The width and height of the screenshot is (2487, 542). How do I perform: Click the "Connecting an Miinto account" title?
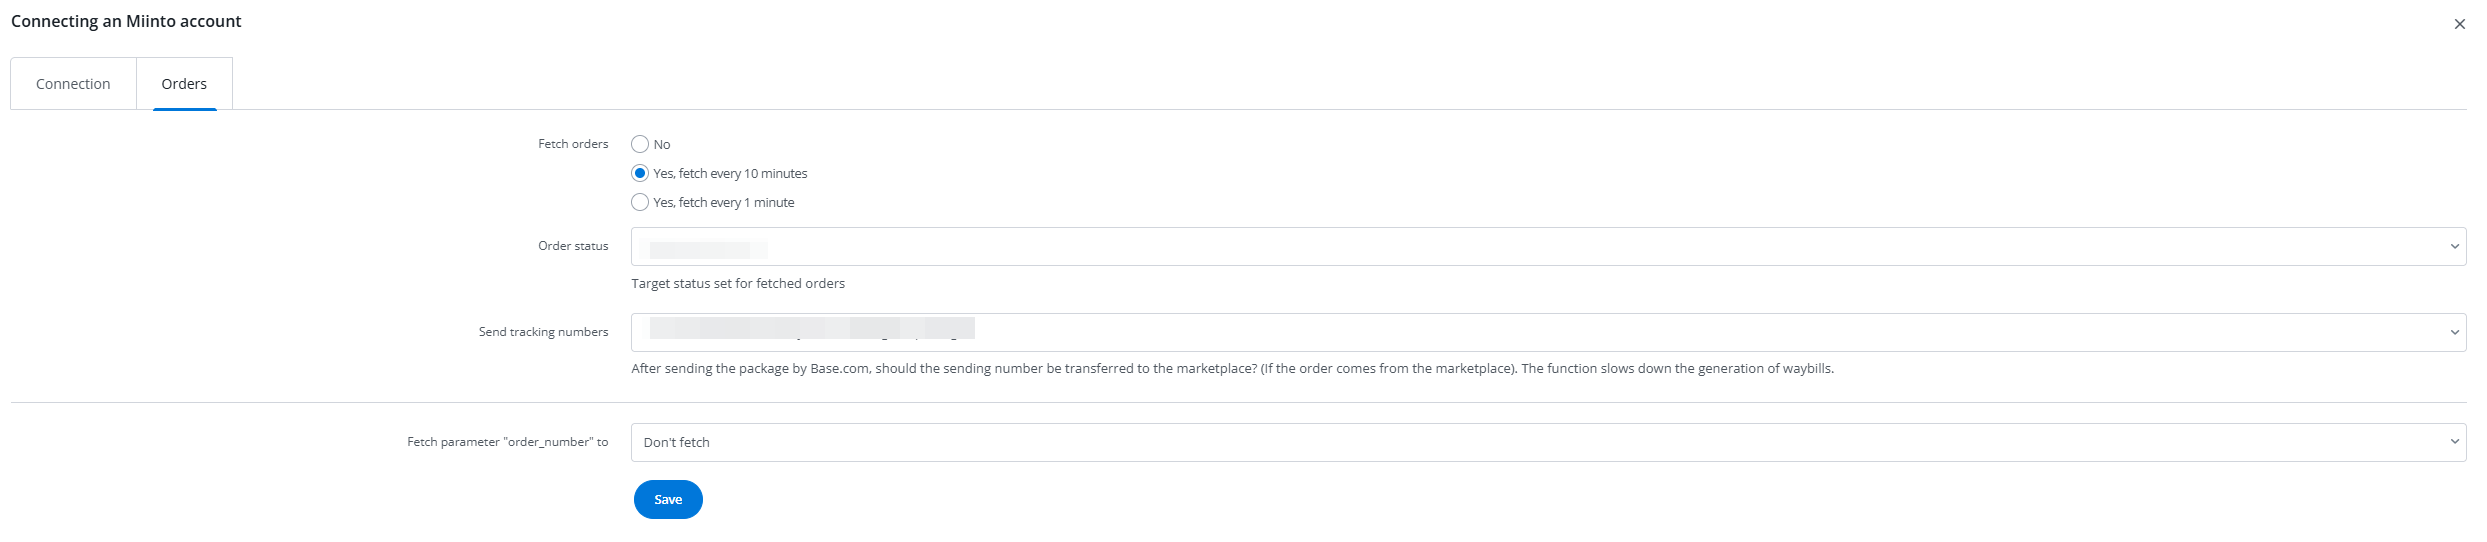point(126,21)
